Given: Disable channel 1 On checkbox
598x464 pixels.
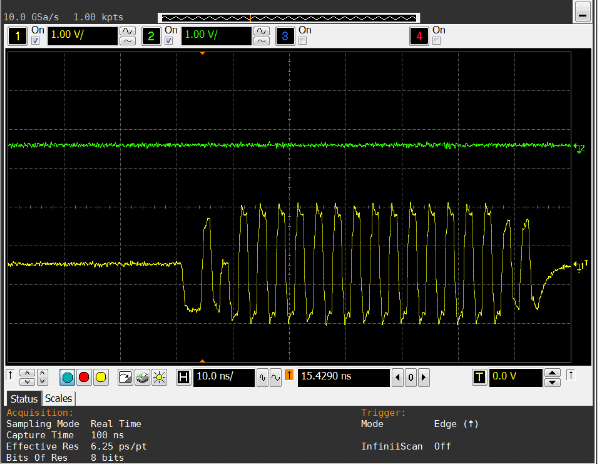Looking at the screenshot, I should point(35,40).
